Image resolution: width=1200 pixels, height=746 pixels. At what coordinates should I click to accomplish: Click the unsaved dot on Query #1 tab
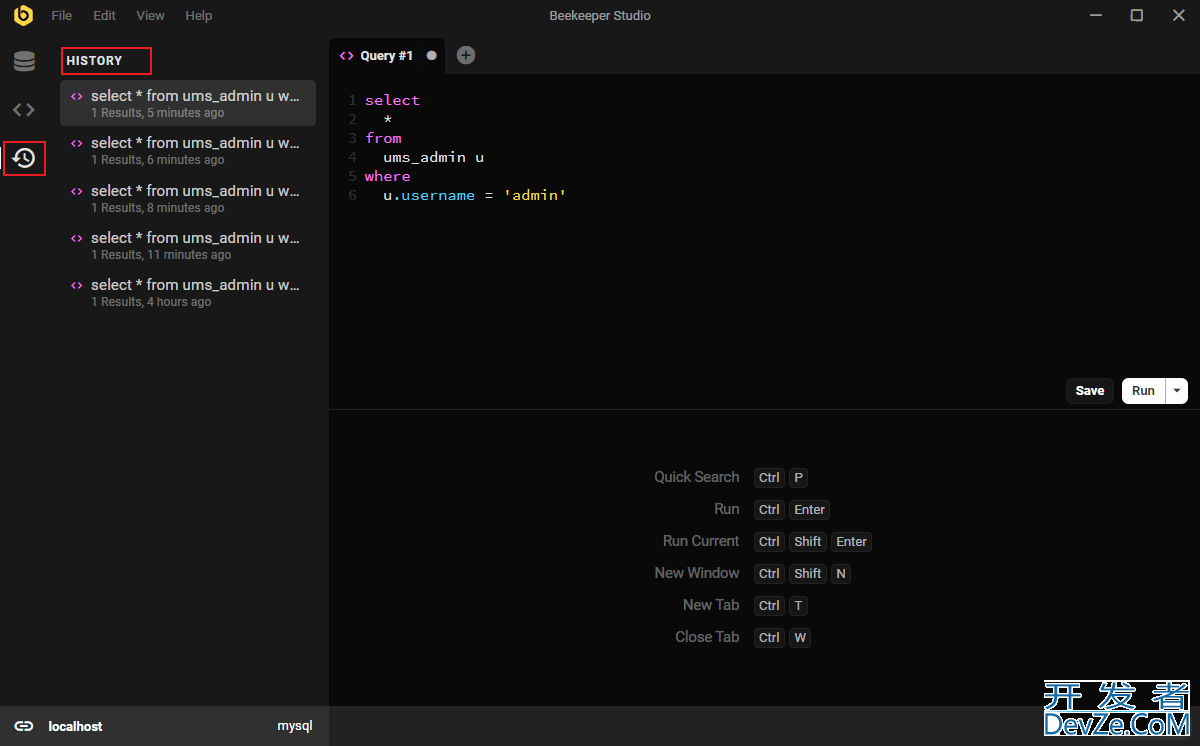(x=432, y=56)
